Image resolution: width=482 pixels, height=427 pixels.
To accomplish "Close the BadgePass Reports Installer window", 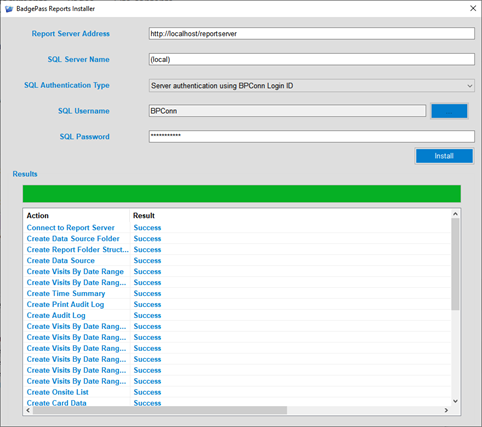I will coord(473,8).
